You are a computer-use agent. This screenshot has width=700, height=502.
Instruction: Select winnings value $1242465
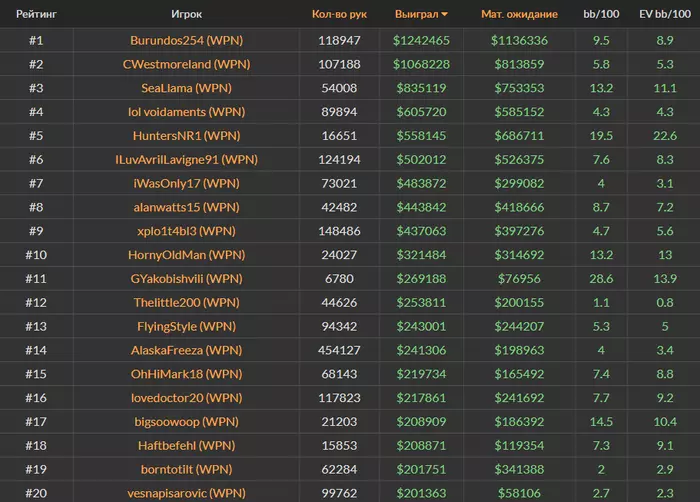coord(421,41)
